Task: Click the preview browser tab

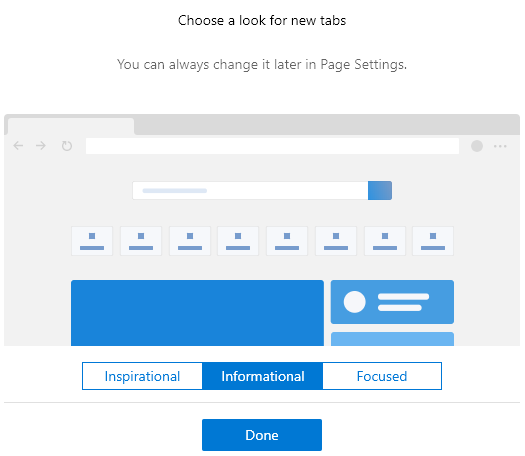Action: click(x=71, y=127)
